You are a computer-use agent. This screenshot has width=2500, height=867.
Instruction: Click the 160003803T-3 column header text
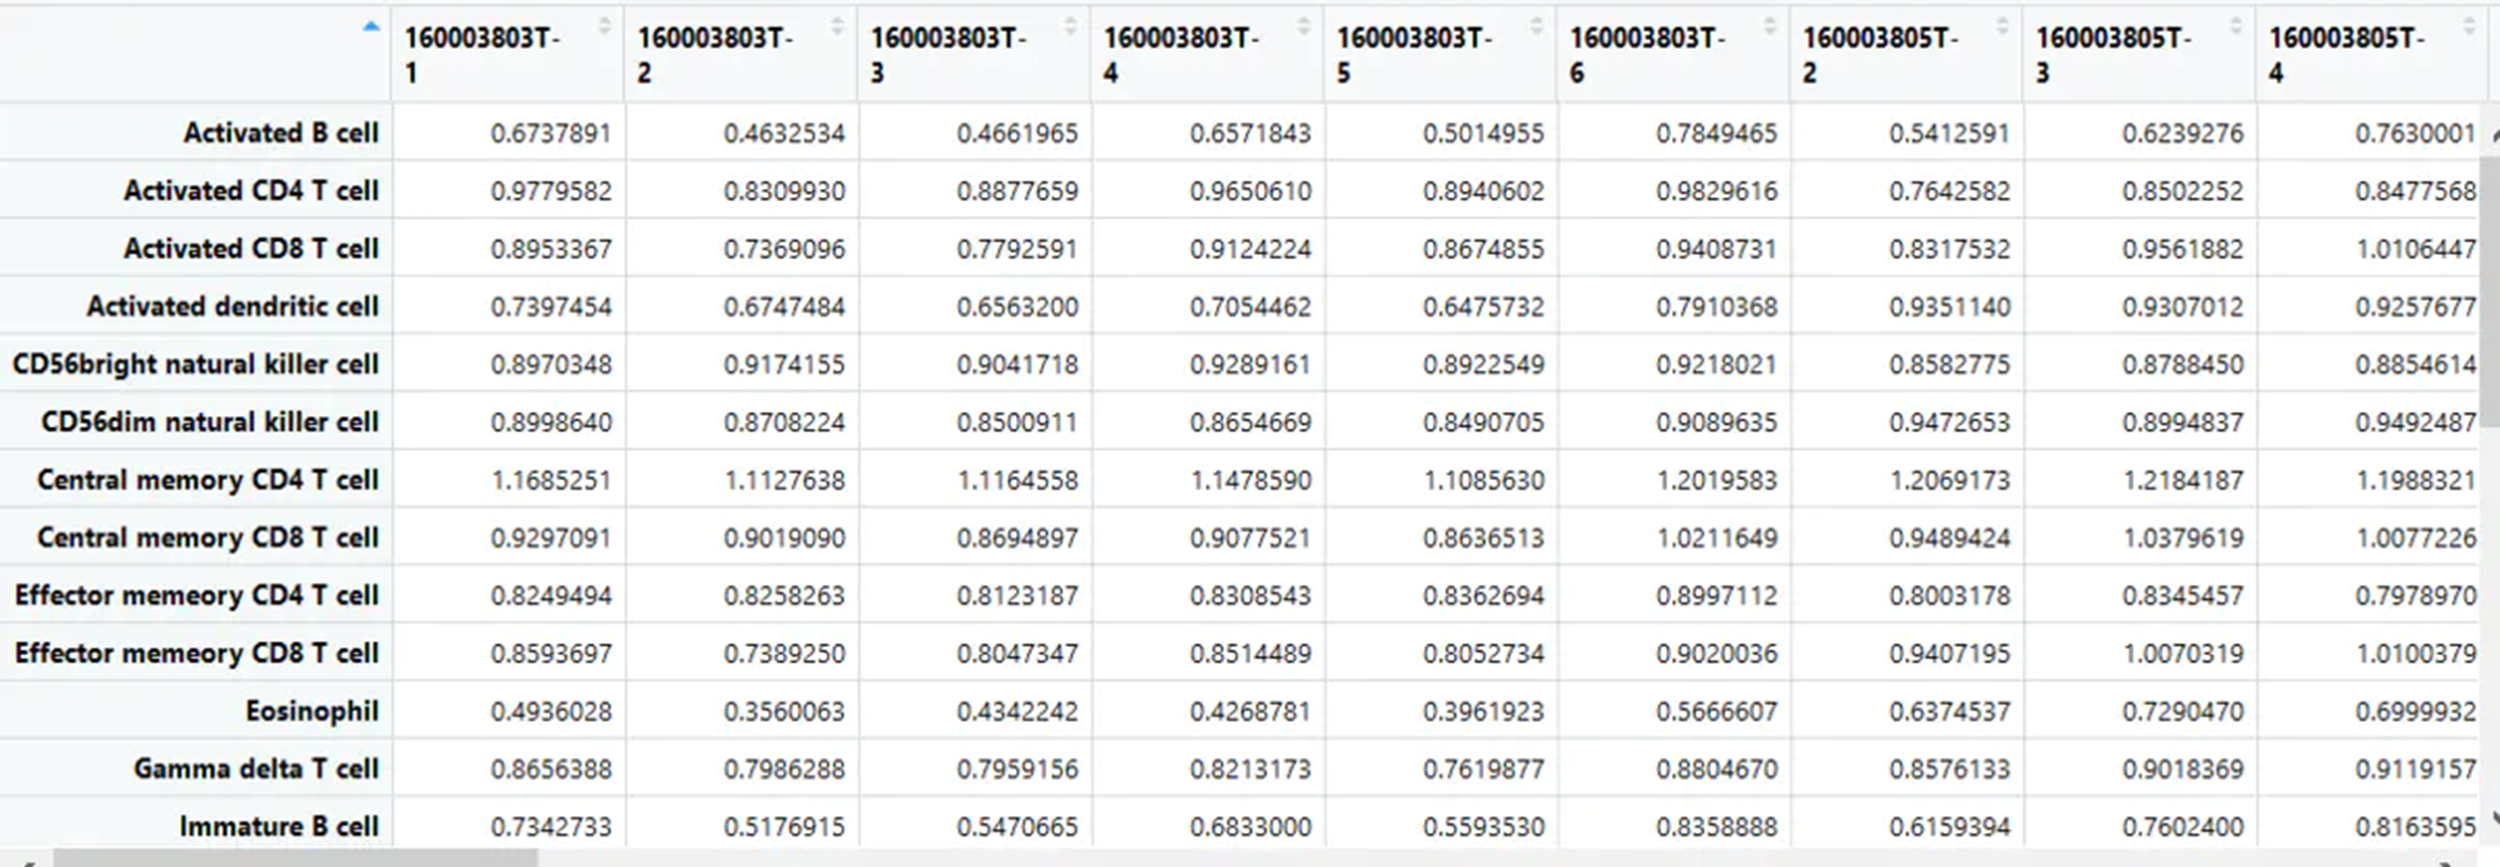[x=948, y=55]
